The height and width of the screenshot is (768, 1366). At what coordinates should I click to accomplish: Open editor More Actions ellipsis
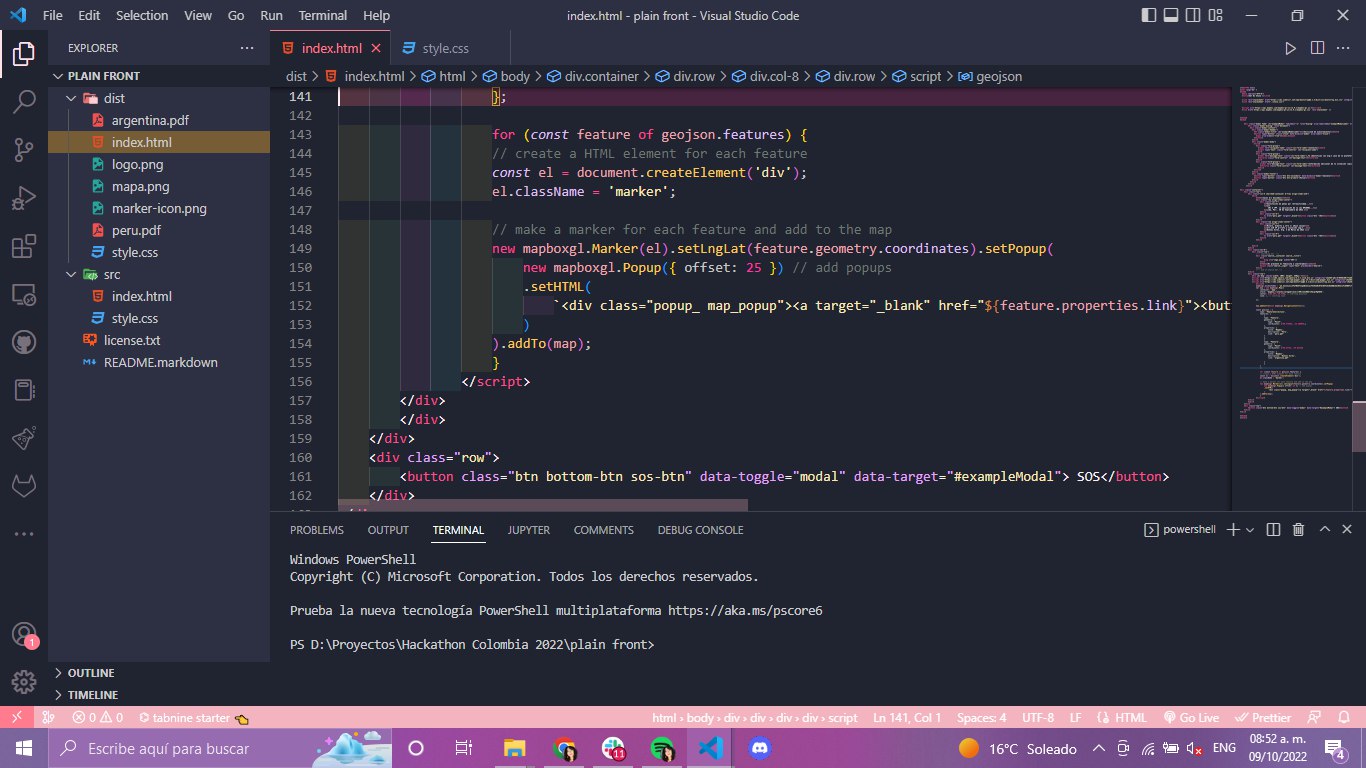tap(1344, 48)
